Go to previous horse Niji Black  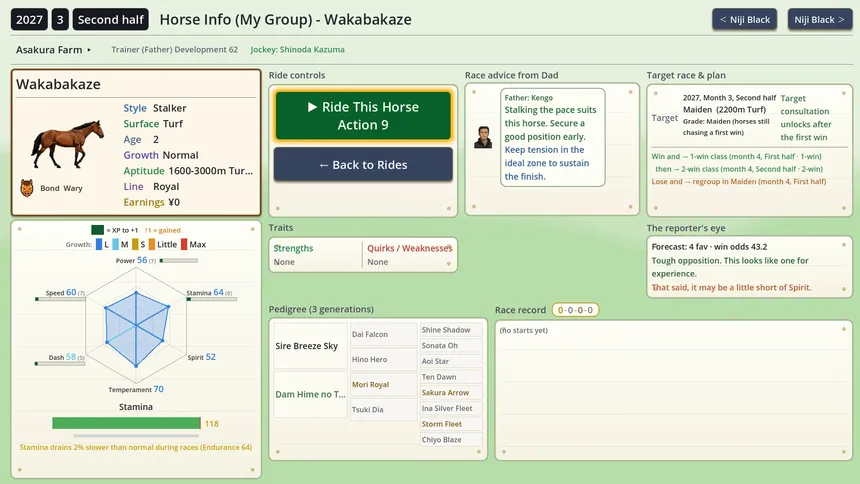744,19
